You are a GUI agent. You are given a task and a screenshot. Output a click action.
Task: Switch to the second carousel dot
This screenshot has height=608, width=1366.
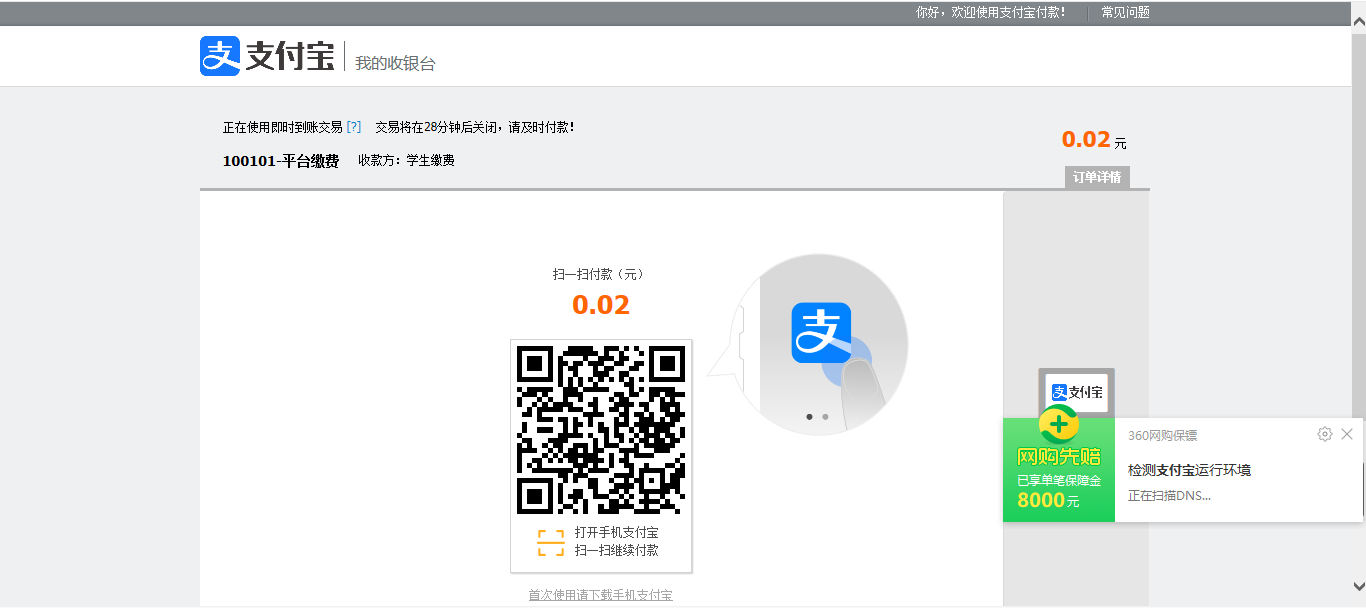pos(825,417)
